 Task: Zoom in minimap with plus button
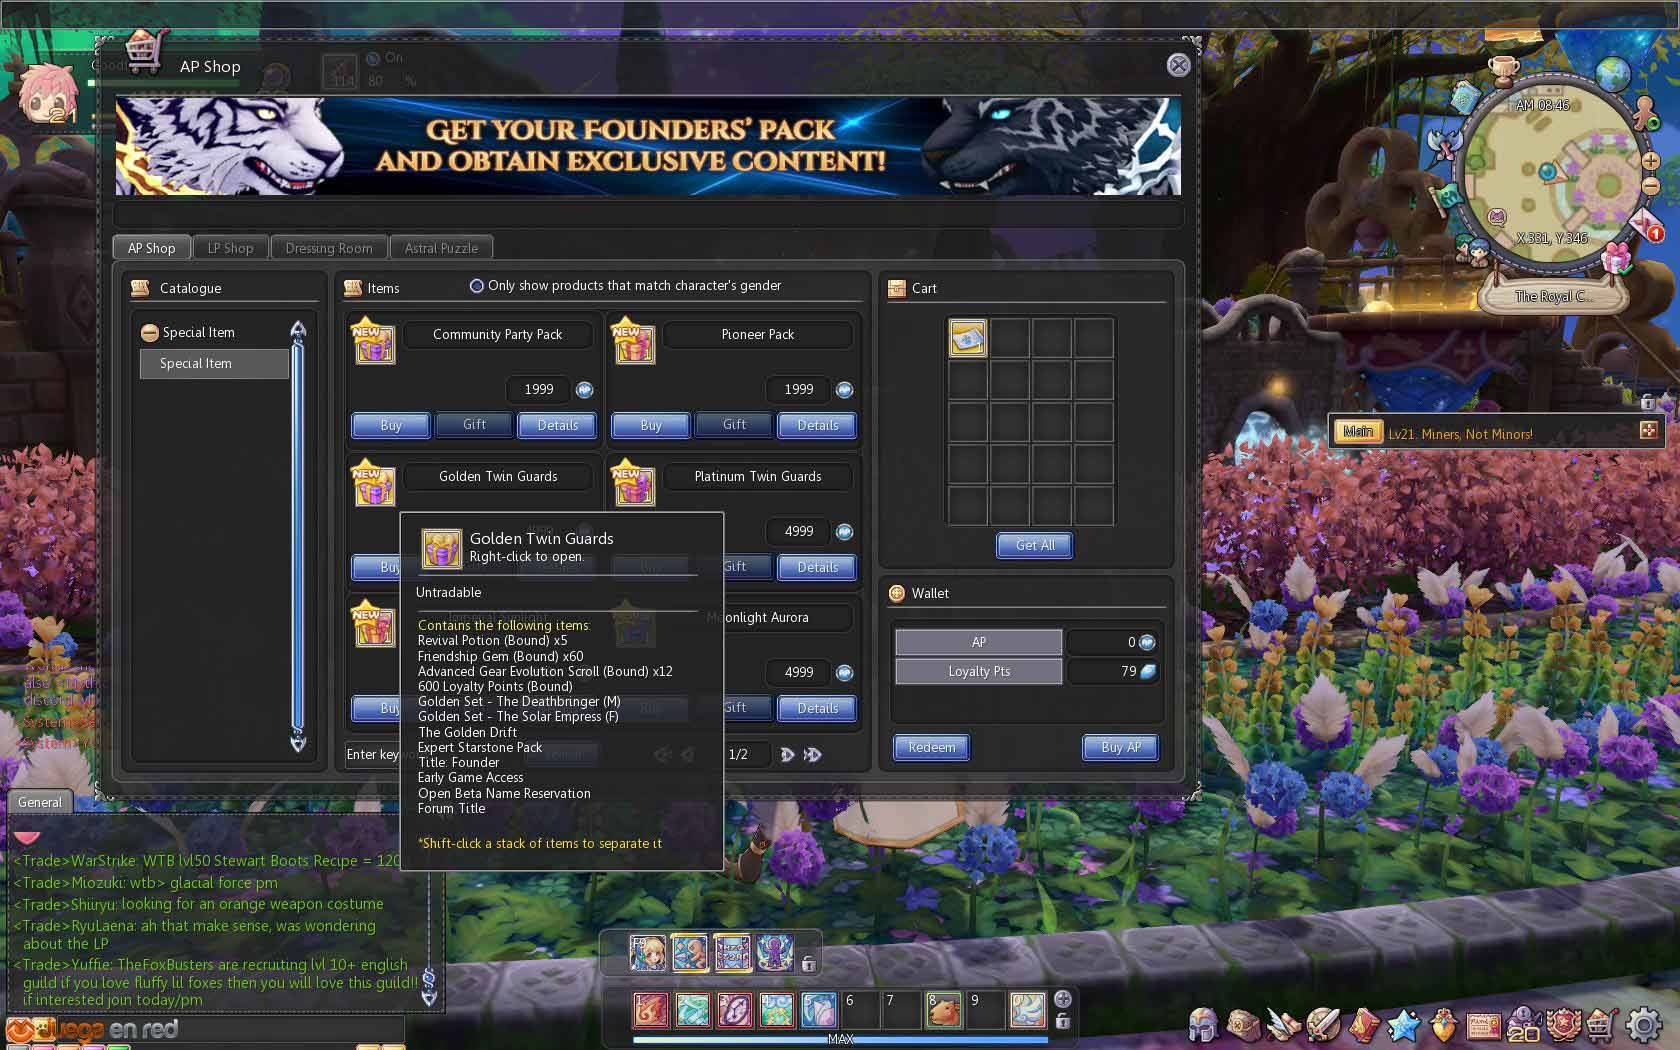(1650, 161)
